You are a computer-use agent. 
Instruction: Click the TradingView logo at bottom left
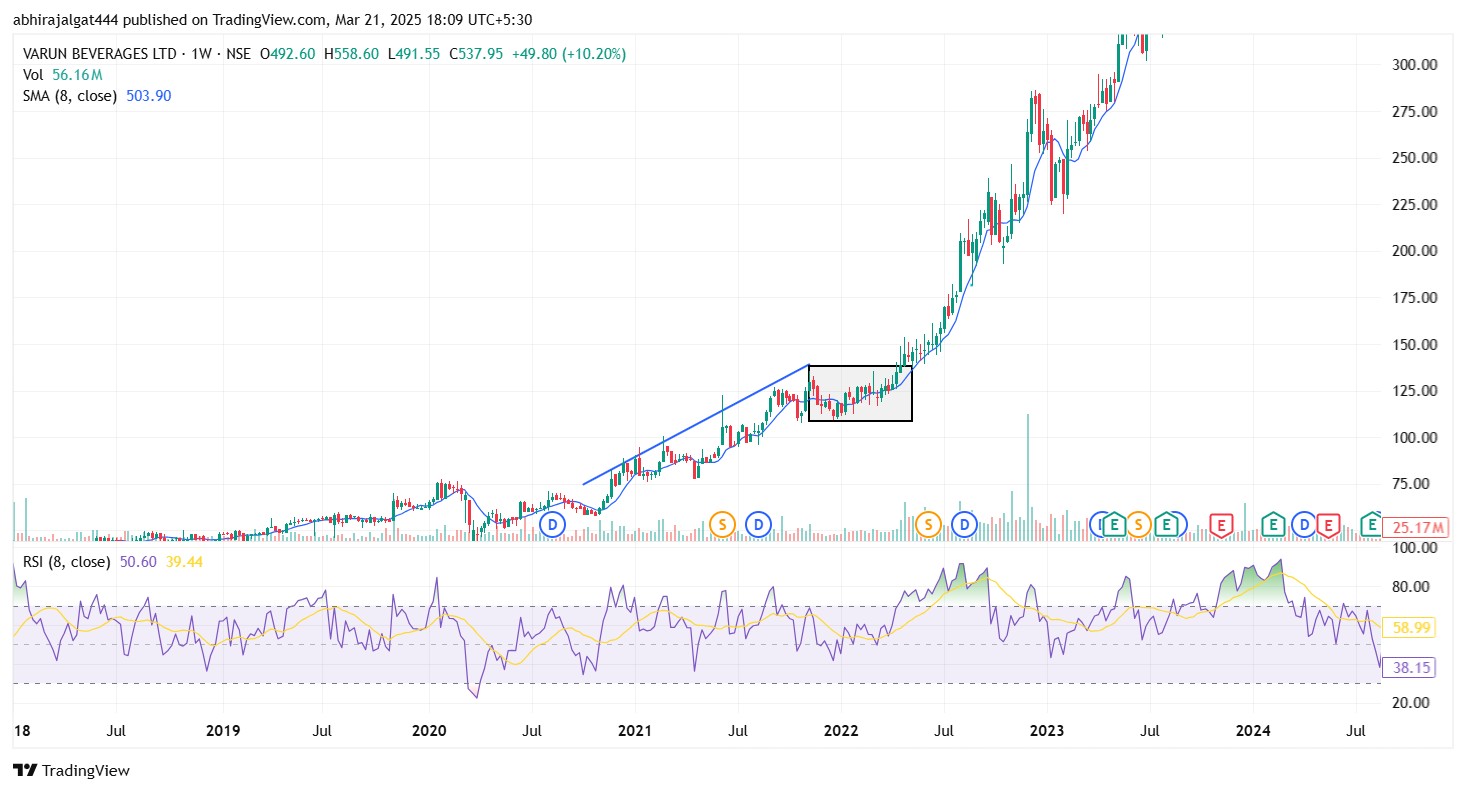tap(71, 770)
